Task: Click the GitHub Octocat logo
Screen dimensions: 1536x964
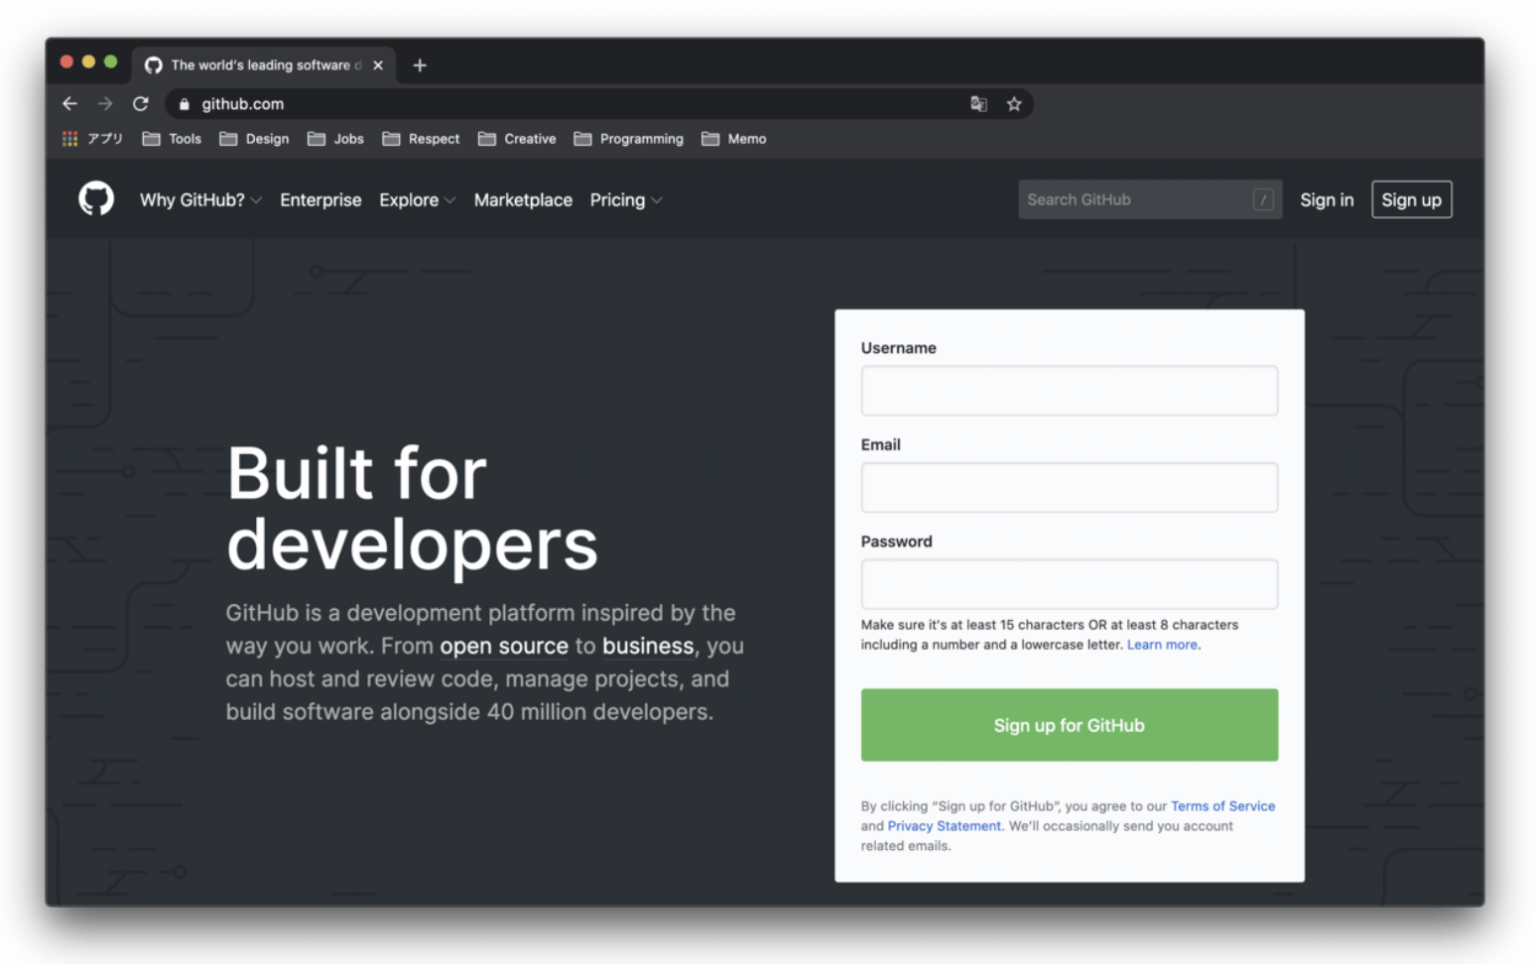Action: (96, 199)
